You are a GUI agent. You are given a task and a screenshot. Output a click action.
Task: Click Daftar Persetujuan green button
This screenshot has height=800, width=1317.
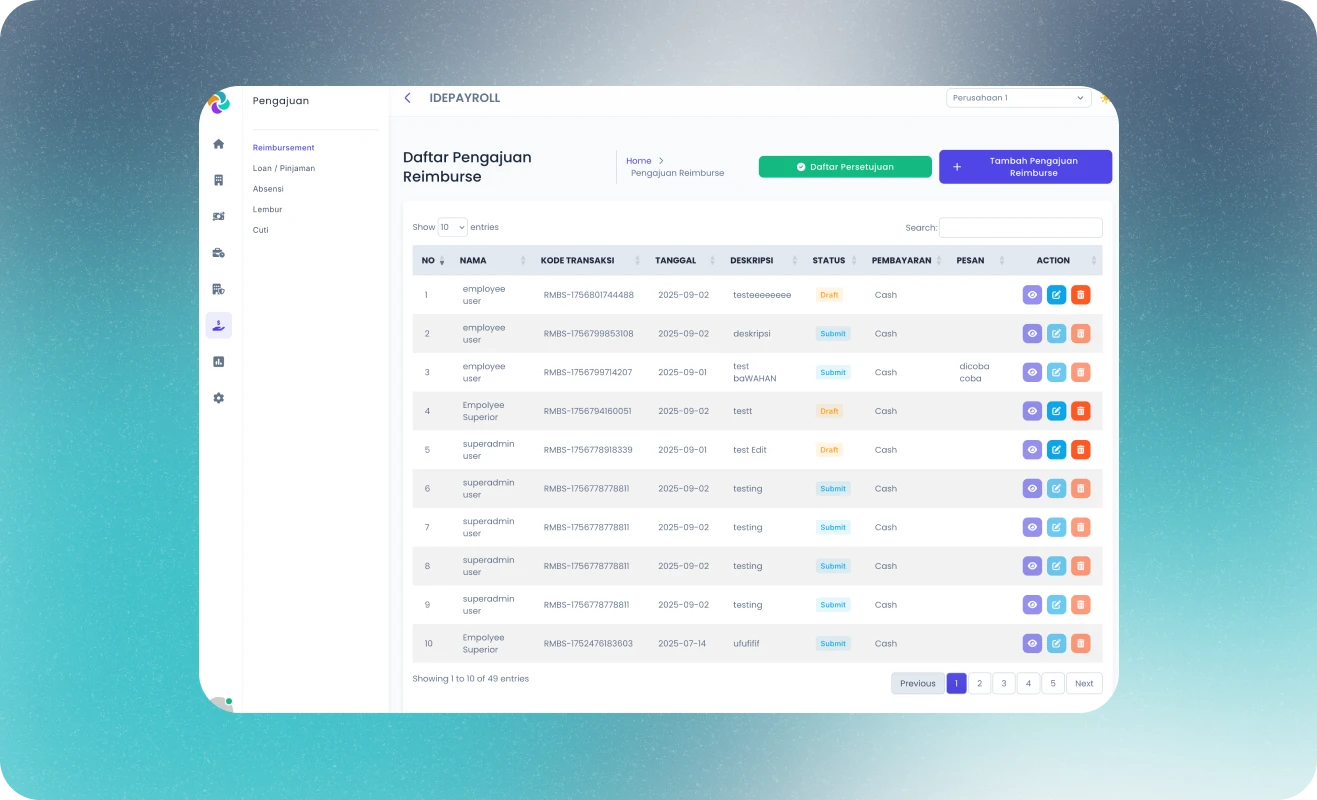tap(845, 167)
